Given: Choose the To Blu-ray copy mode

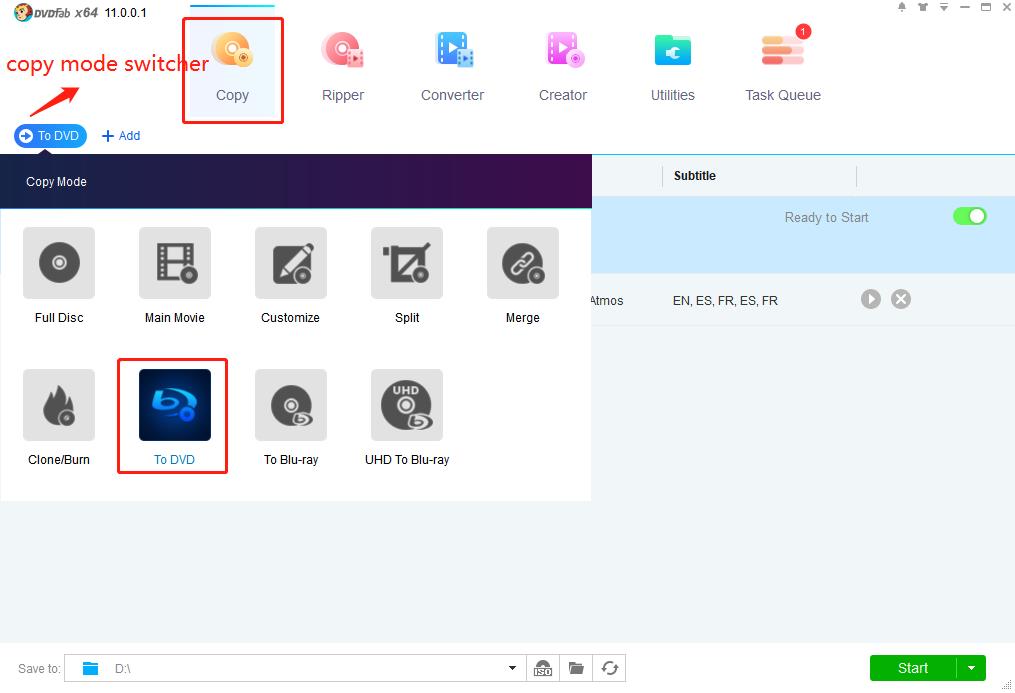Looking at the screenshot, I should [x=290, y=417].
